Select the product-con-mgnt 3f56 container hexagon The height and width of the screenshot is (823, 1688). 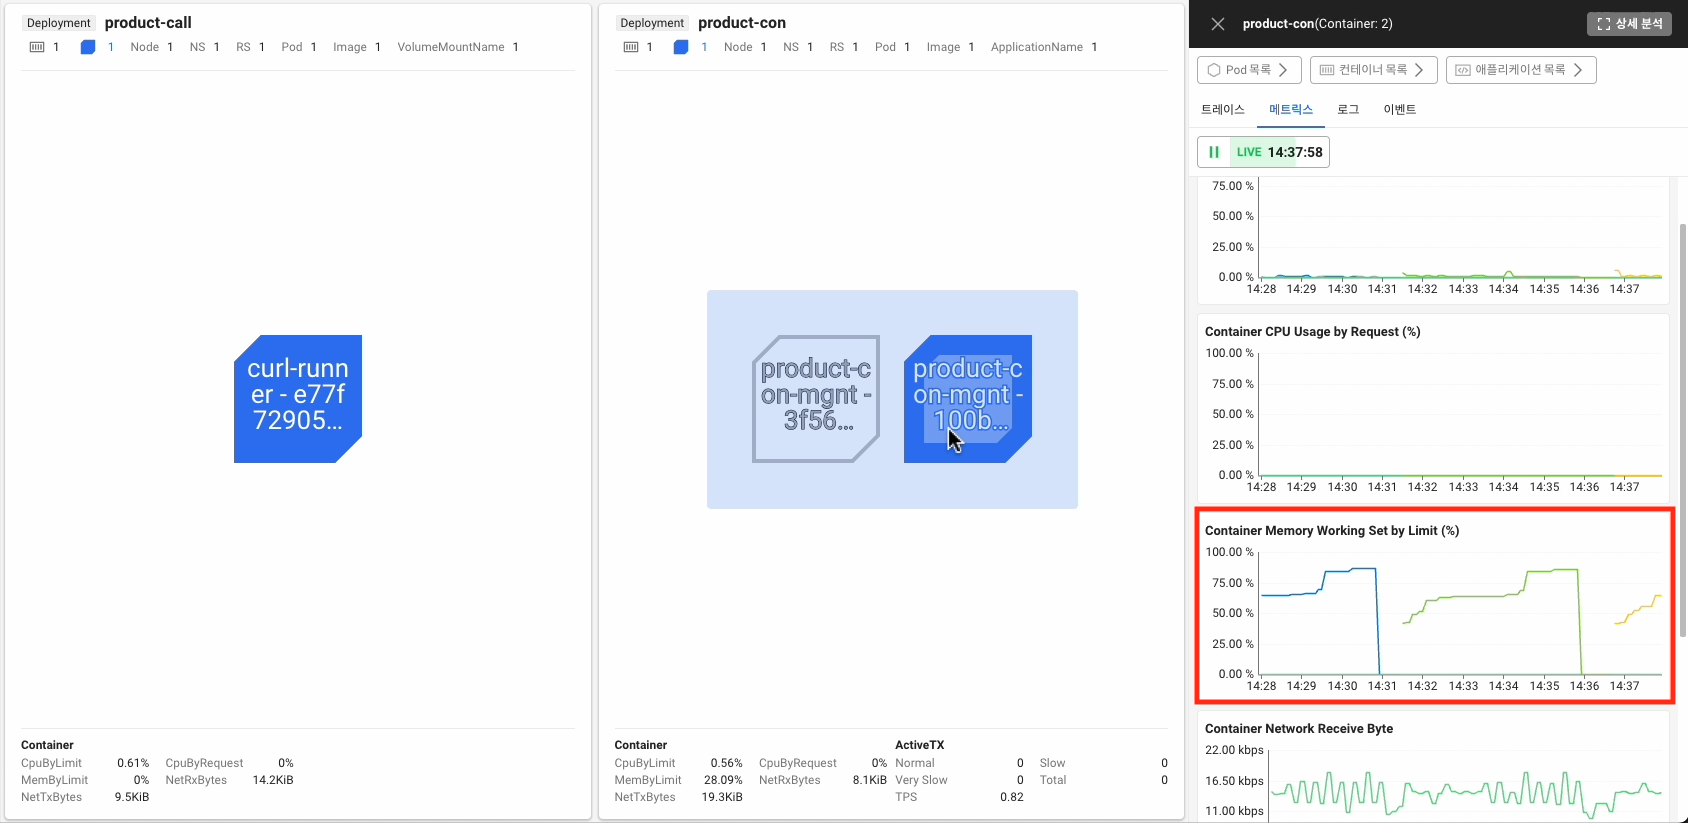pos(816,399)
